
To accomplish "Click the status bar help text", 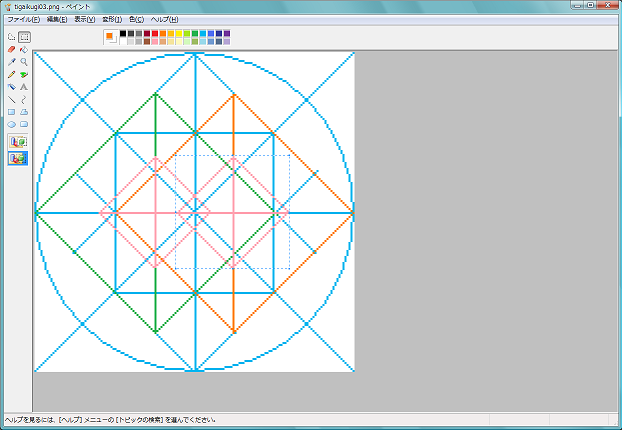I will [111, 420].
